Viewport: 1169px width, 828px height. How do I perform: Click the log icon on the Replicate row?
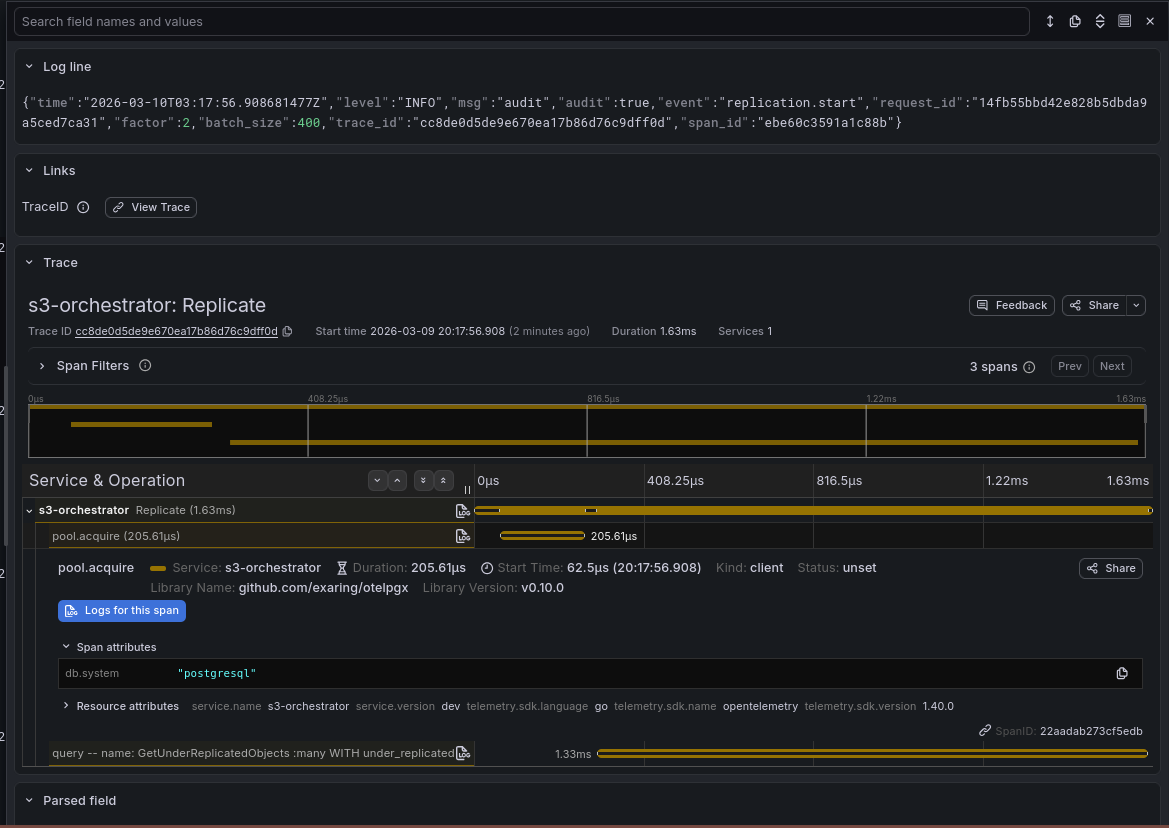coord(463,511)
